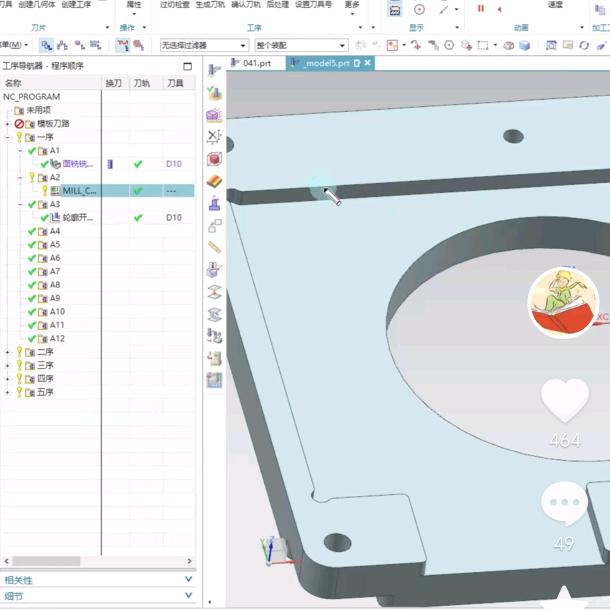Select the A5 operation group

tap(55, 245)
